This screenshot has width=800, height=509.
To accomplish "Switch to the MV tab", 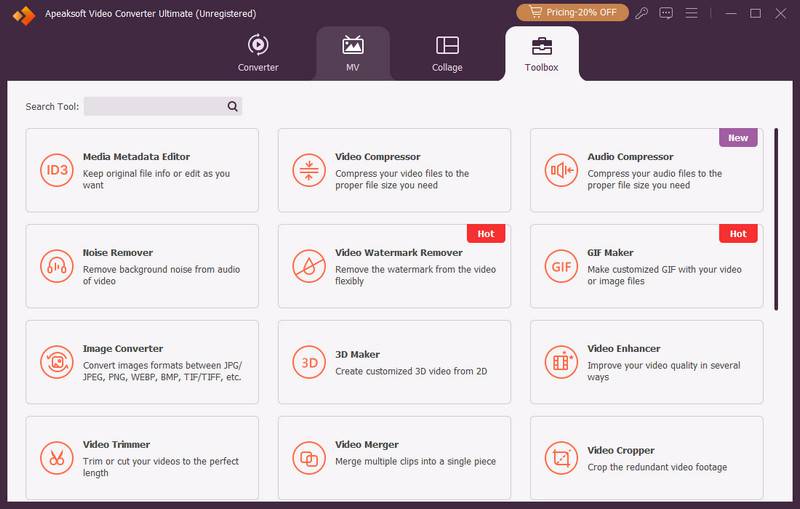I will pos(353,53).
